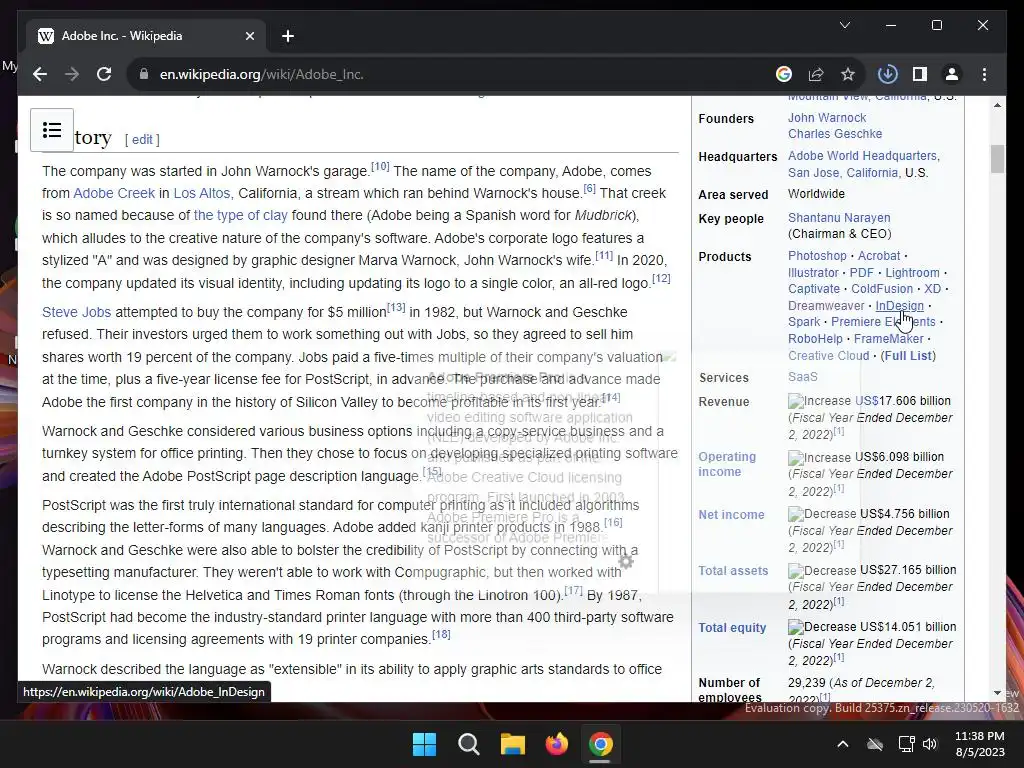Image resolution: width=1024 pixels, height=768 pixels.
Task: Open the Full List link
Action: click(x=908, y=356)
